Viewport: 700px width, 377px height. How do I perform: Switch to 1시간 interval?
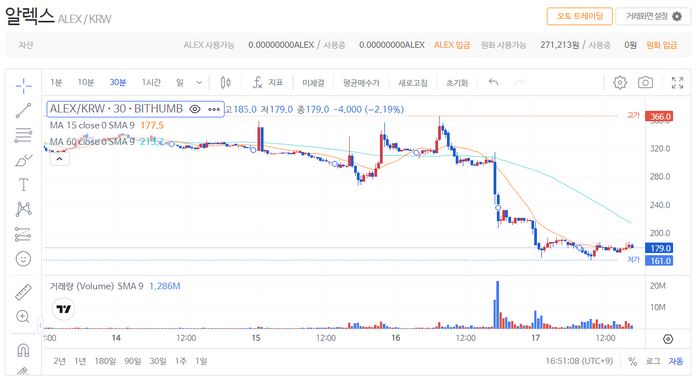(x=151, y=83)
